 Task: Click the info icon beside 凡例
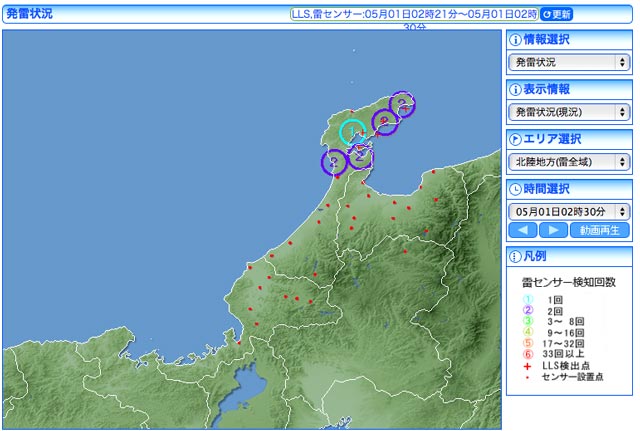click(515, 257)
